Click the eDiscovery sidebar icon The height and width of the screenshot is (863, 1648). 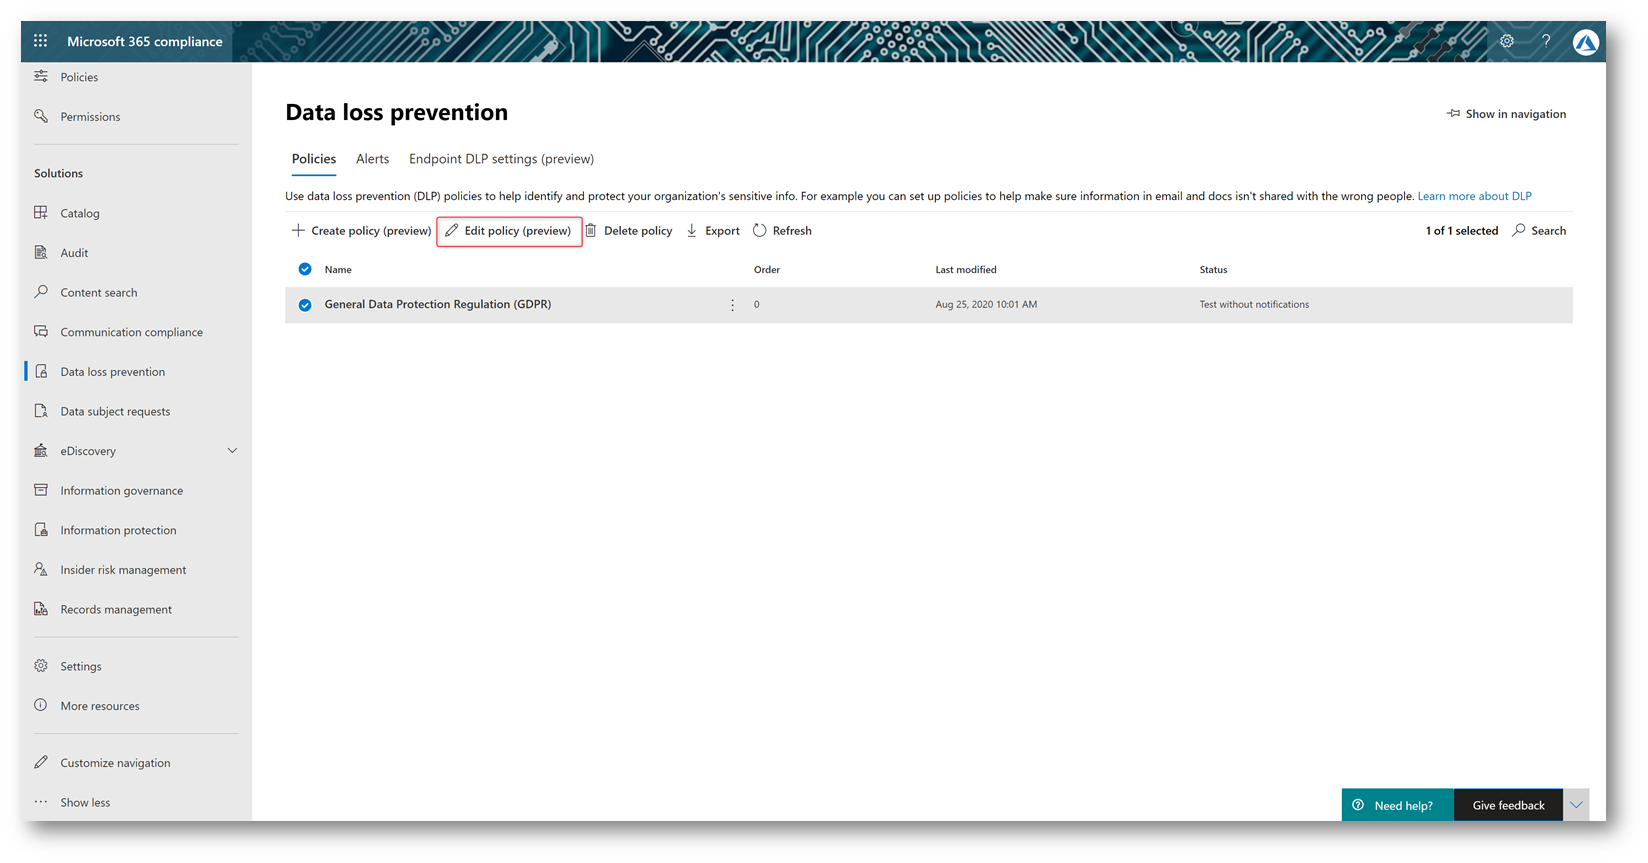(41, 450)
